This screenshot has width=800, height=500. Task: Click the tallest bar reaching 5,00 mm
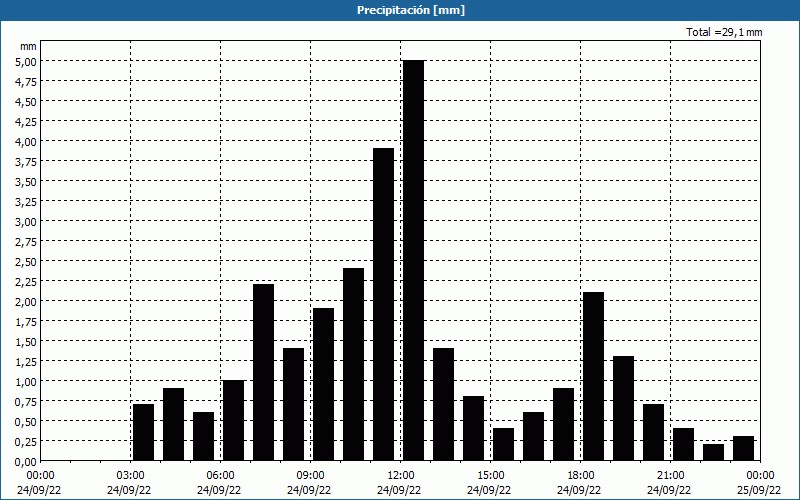413,261
